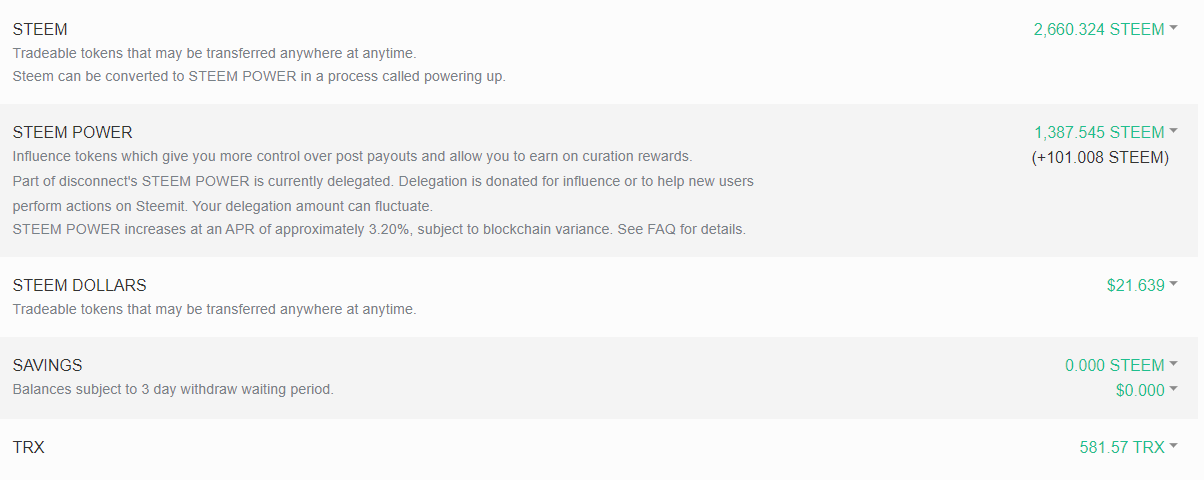This screenshot has width=1204, height=480.
Task: Click the (+101.008 STEEM) delegated amount
Action: [1100, 157]
